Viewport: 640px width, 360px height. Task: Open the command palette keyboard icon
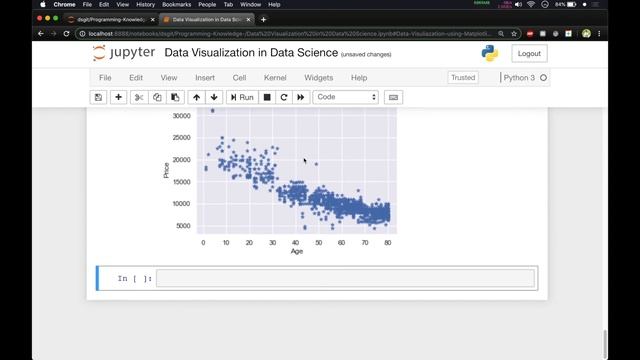click(x=393, y=97)
